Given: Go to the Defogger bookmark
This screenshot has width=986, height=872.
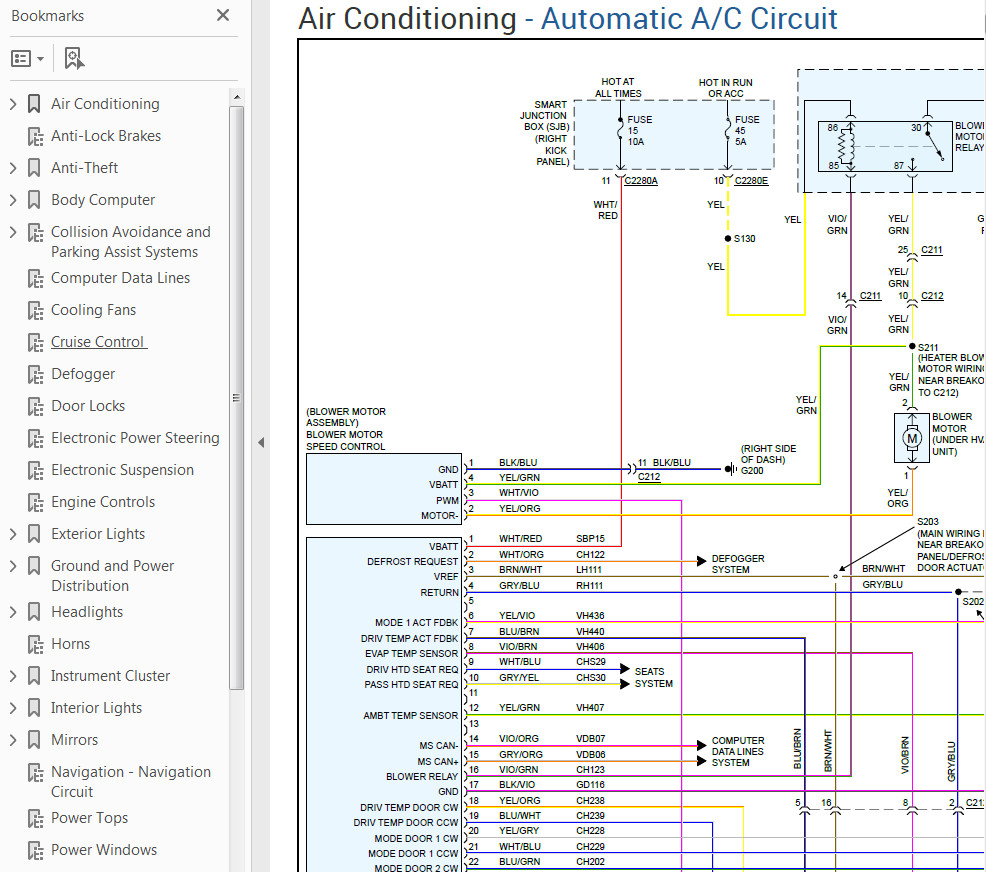Looking at the screenshot, I should click(x=83, y=374).
